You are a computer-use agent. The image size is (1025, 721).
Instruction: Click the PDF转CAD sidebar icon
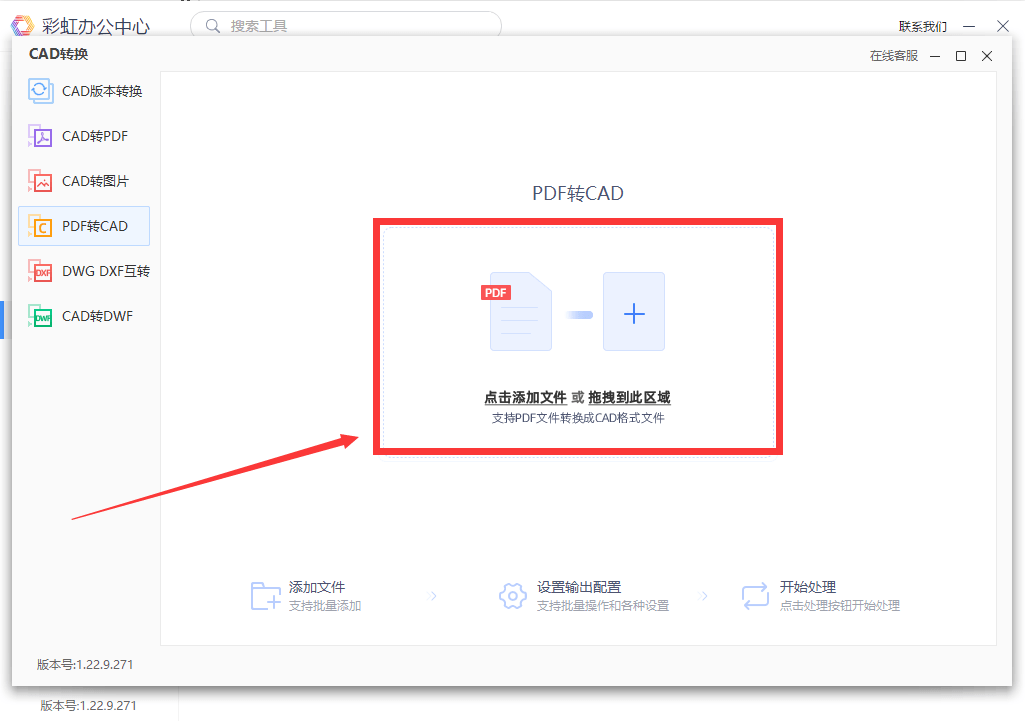click(x=40, y=226)
